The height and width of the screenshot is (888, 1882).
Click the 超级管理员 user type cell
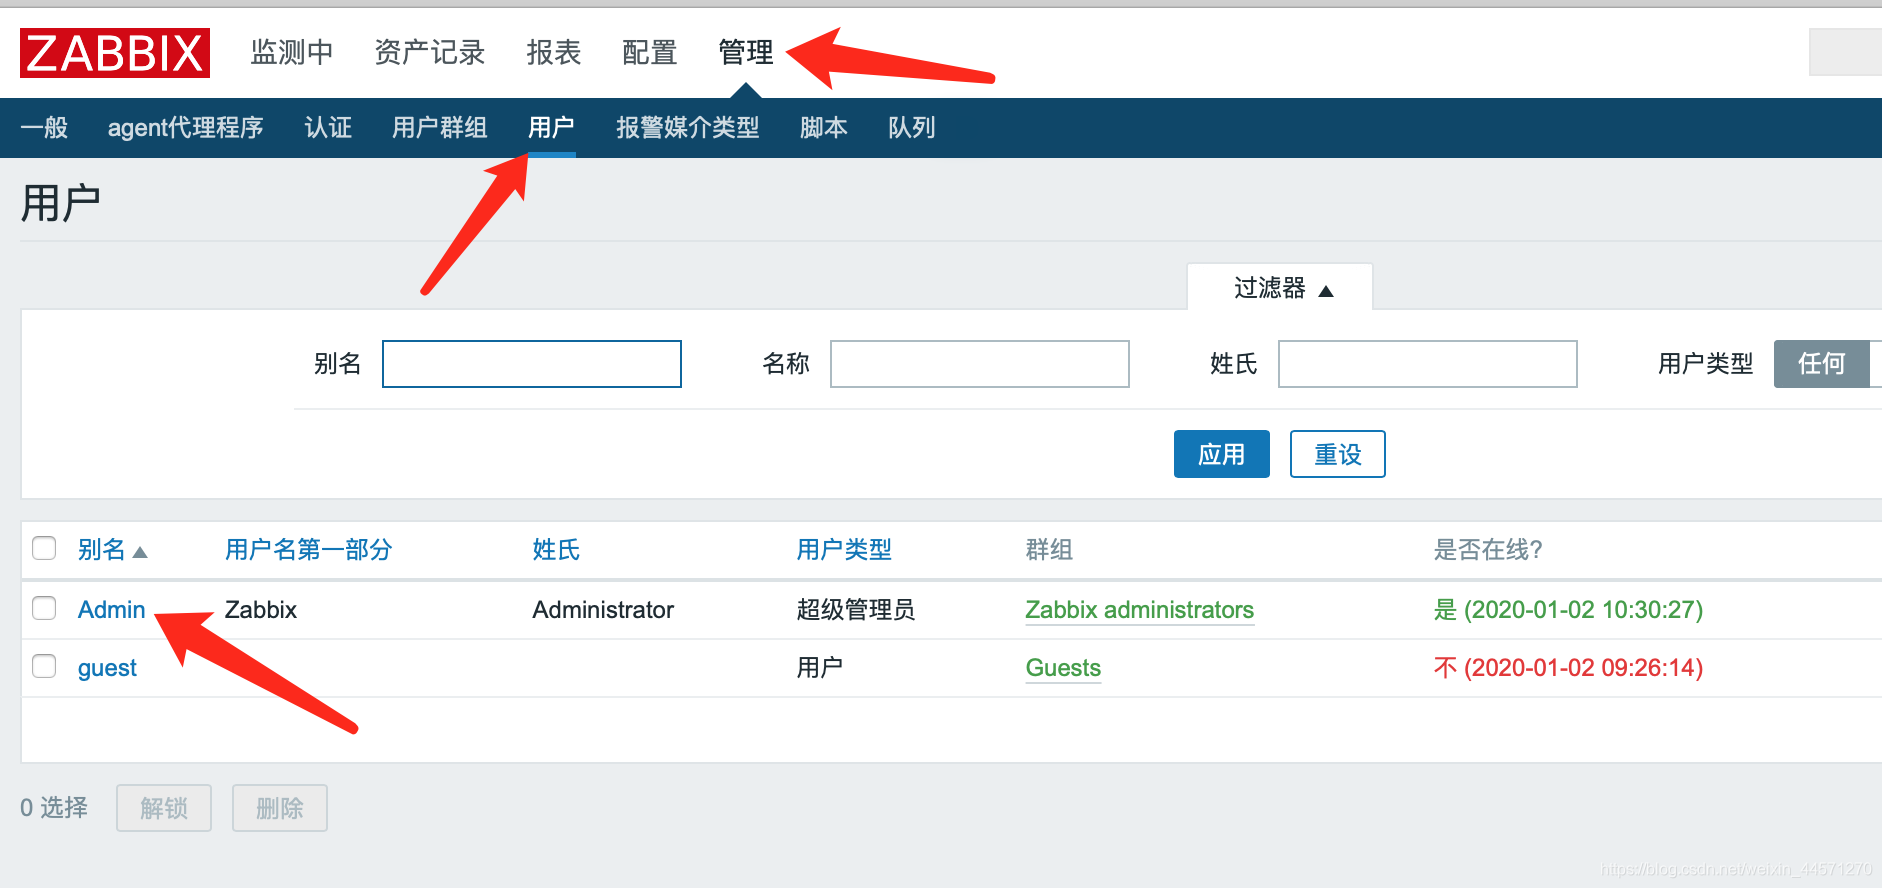[x=856, y=610]
